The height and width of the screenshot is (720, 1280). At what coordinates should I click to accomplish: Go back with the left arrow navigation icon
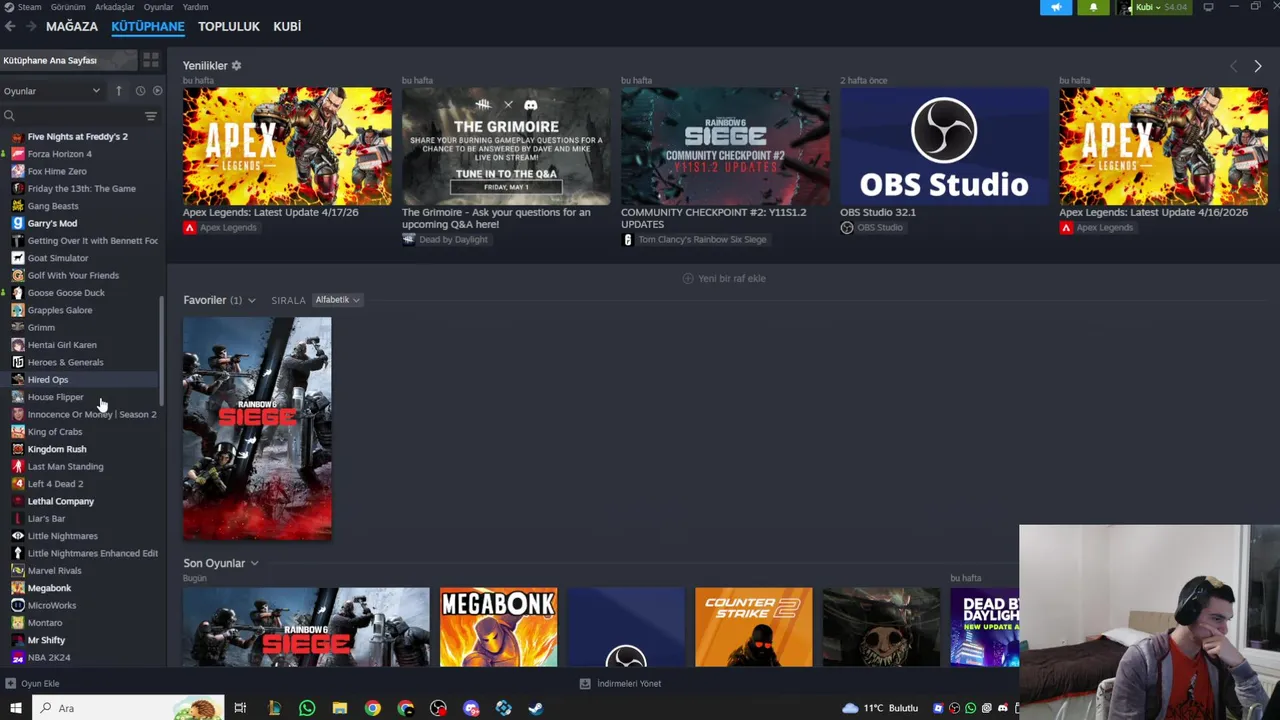coord(10,27)
